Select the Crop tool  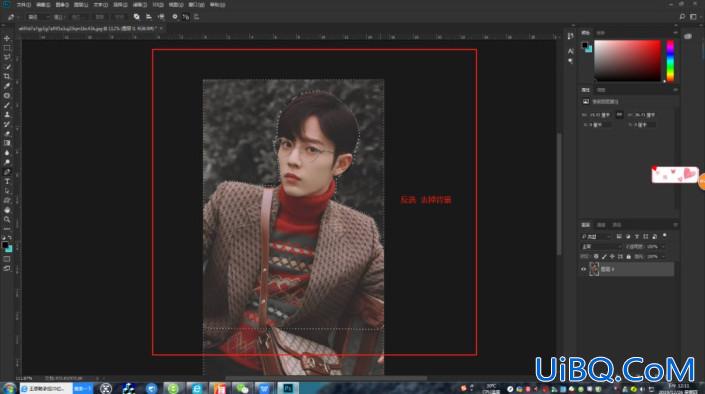7,76
